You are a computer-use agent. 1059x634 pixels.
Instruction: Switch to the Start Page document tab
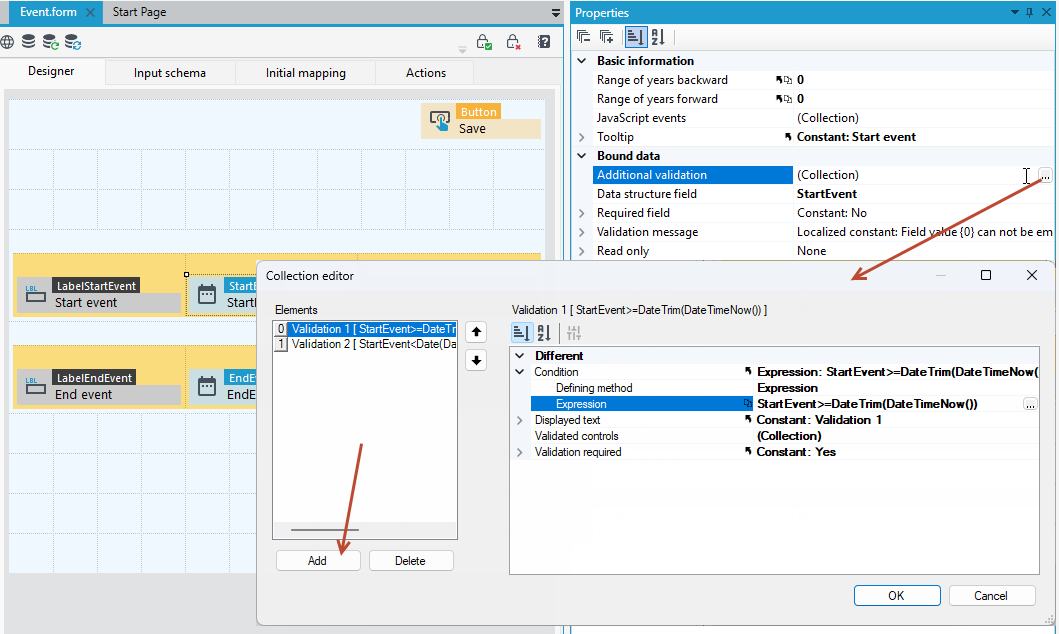pyautogui.click(x=139, y=12)
